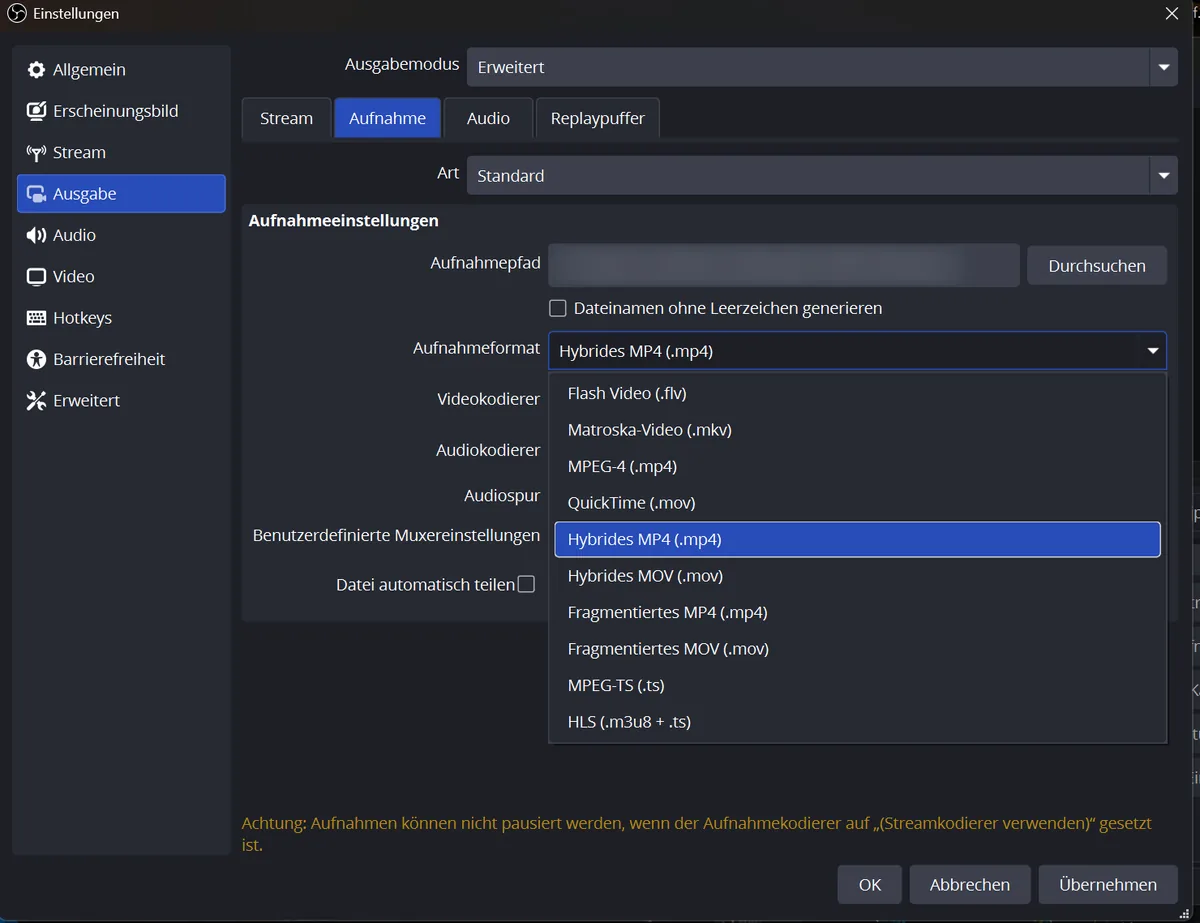Select Fragmentiertes MOV (.mov) option

pos(857,649)
